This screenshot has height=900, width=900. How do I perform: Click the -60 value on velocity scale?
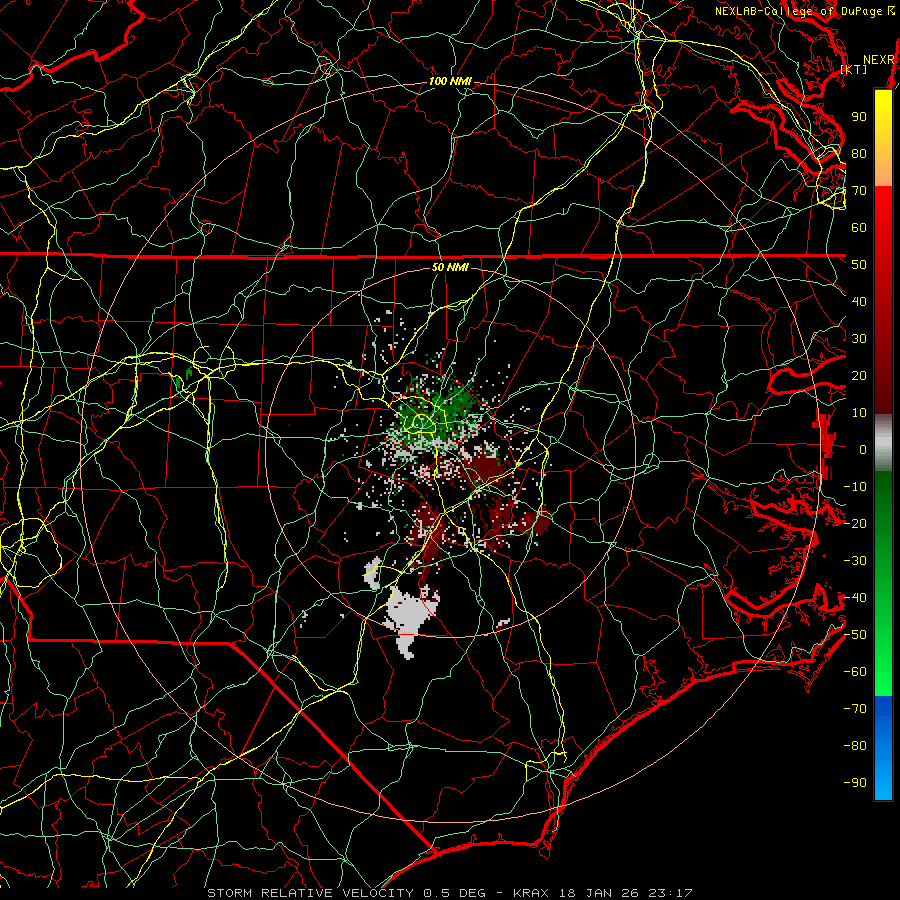[855, 672]
